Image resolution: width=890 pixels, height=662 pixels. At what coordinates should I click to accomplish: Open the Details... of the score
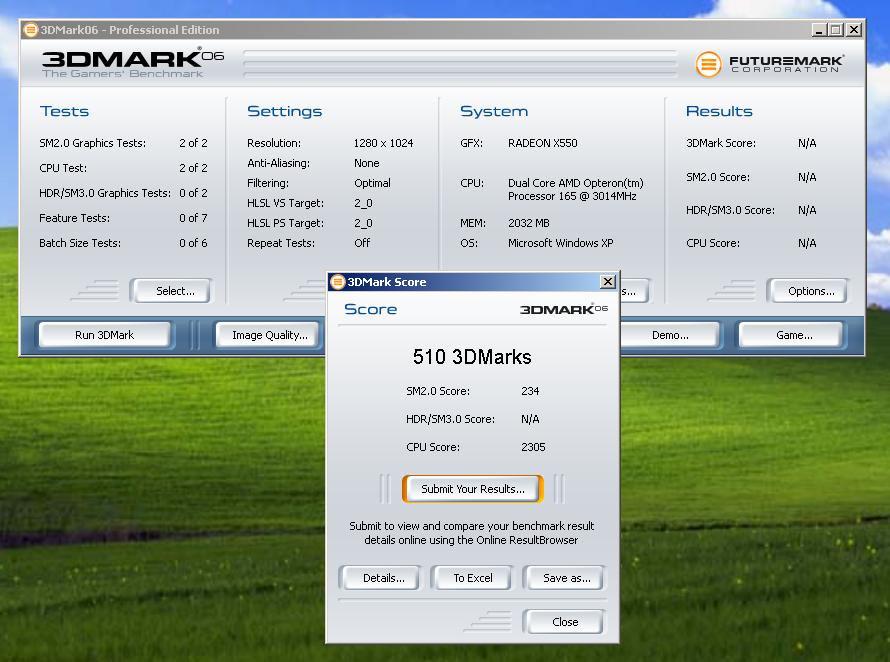pos(381,578)
